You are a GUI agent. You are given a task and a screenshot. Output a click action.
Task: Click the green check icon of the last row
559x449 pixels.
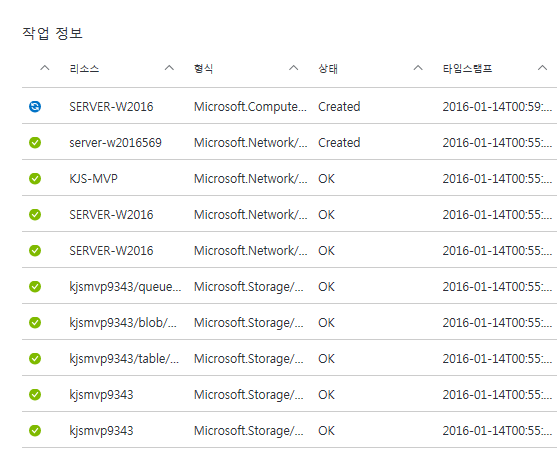(35, 430)
